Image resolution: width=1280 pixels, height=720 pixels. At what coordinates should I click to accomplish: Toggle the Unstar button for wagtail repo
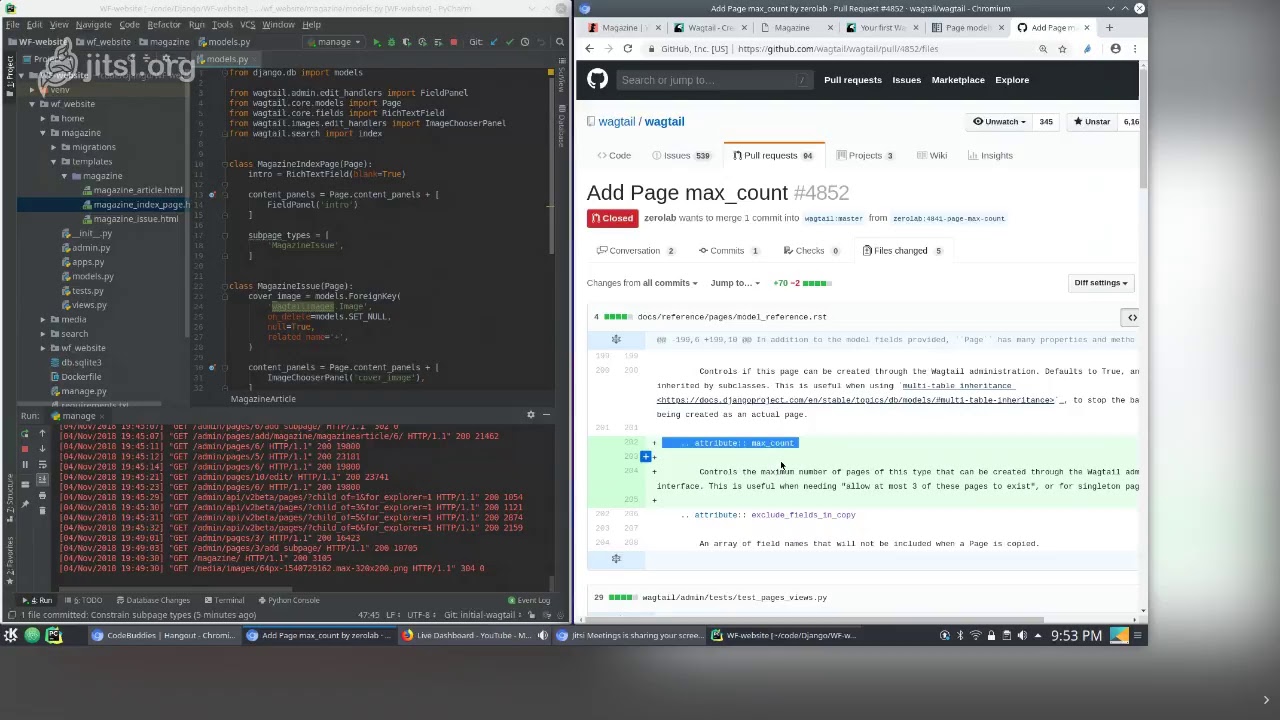[x=1091, y=122]
